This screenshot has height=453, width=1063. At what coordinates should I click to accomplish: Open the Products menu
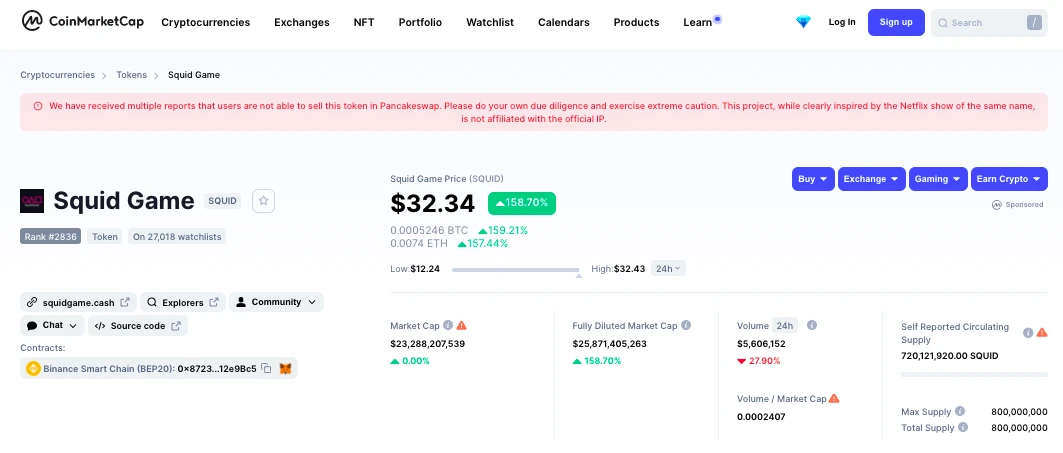(x=636, y=22)
